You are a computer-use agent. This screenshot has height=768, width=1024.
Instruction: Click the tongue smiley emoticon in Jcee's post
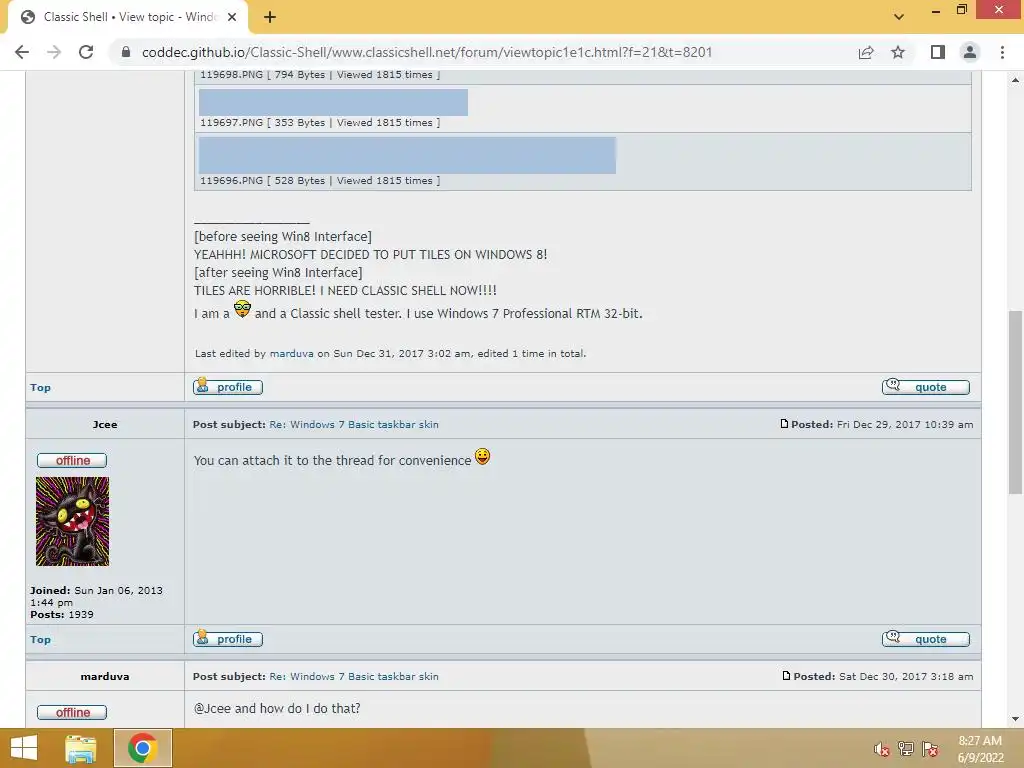[x=483, y=456]
